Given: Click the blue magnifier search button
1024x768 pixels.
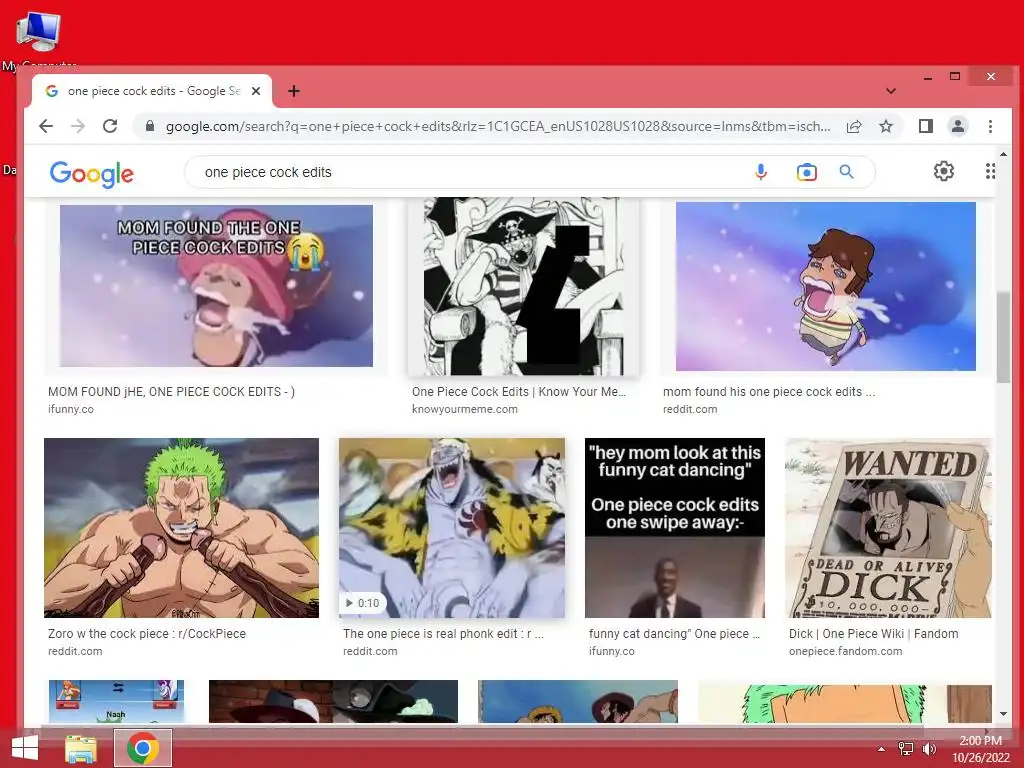Looking at the screenshot, I should click(846, 172).
